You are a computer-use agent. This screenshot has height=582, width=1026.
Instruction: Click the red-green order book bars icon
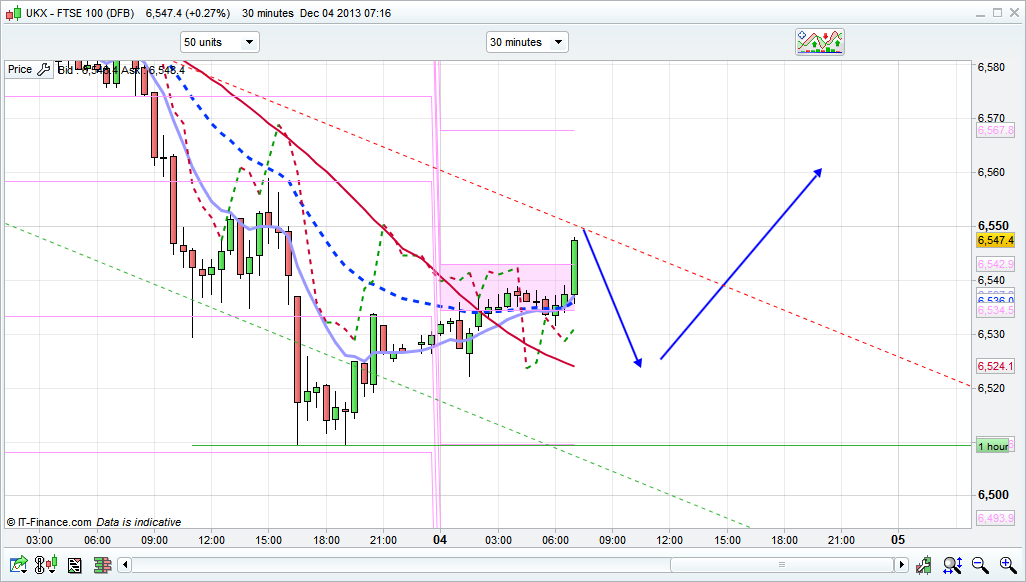tap(101, 566)
